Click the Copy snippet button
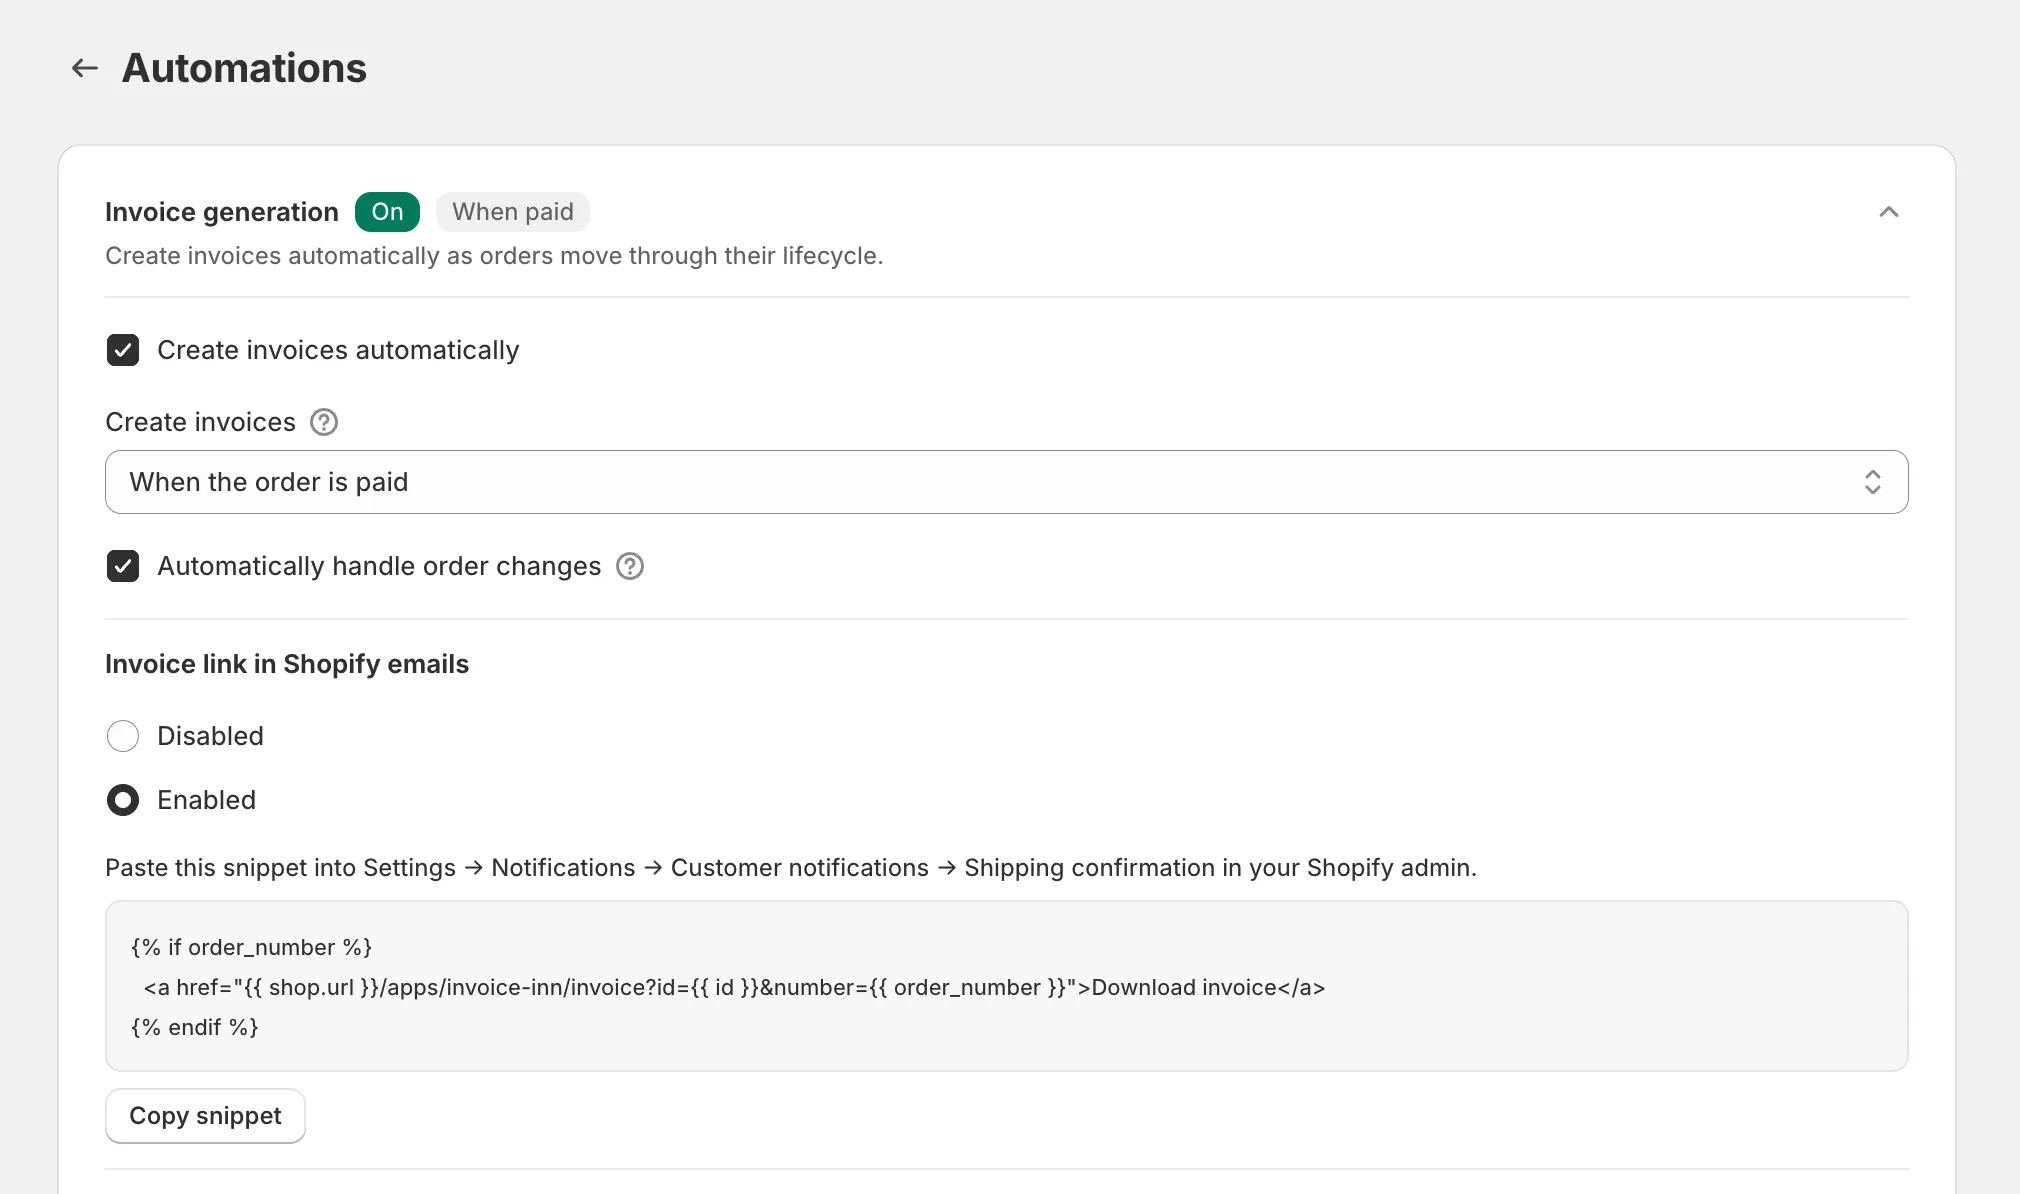This screenshot has width=2020, height=1194. [x=205, y=1116]
